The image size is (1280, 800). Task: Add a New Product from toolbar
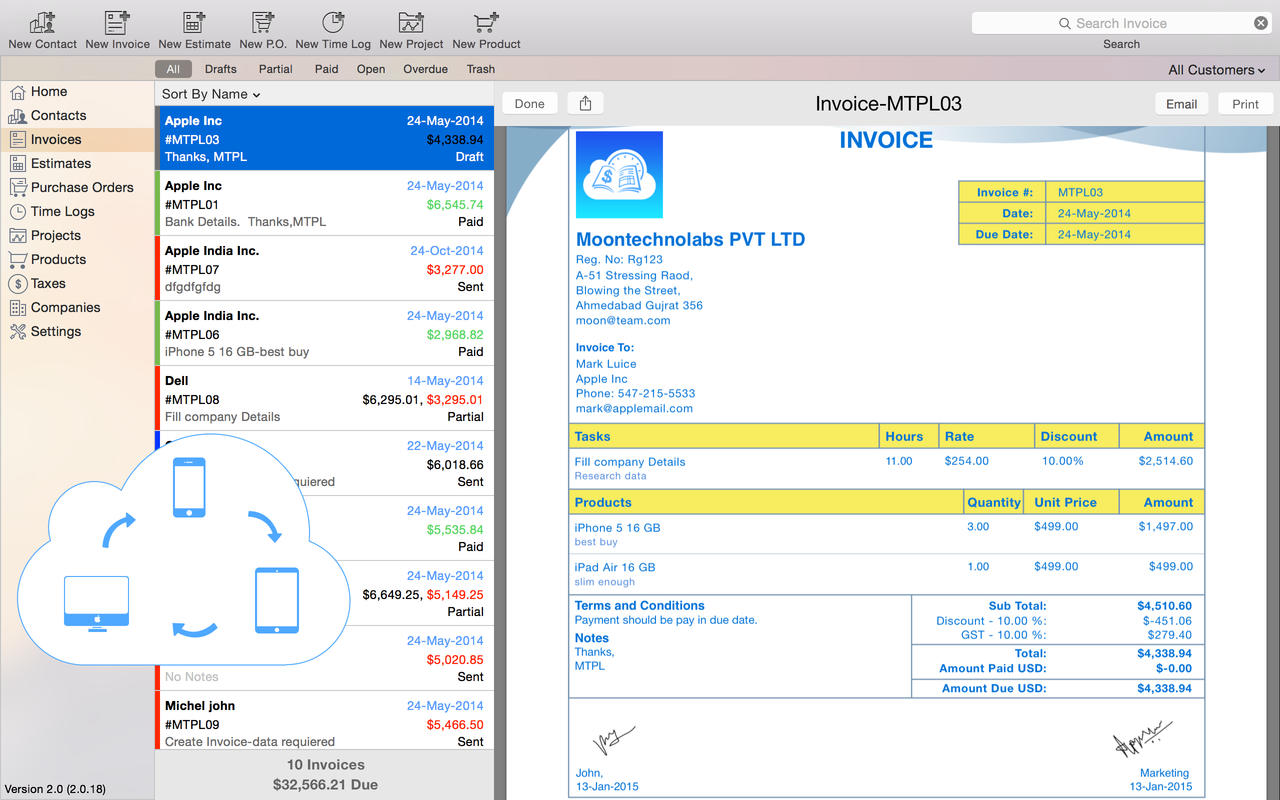[486, 22]
